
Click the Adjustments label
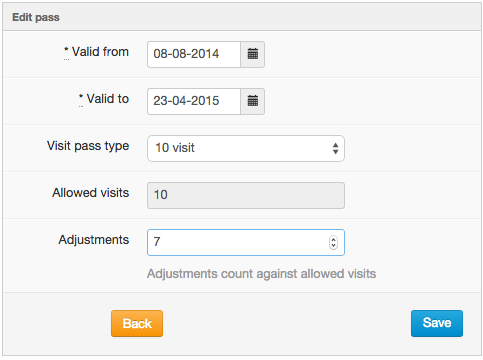(x=94, y=240)
